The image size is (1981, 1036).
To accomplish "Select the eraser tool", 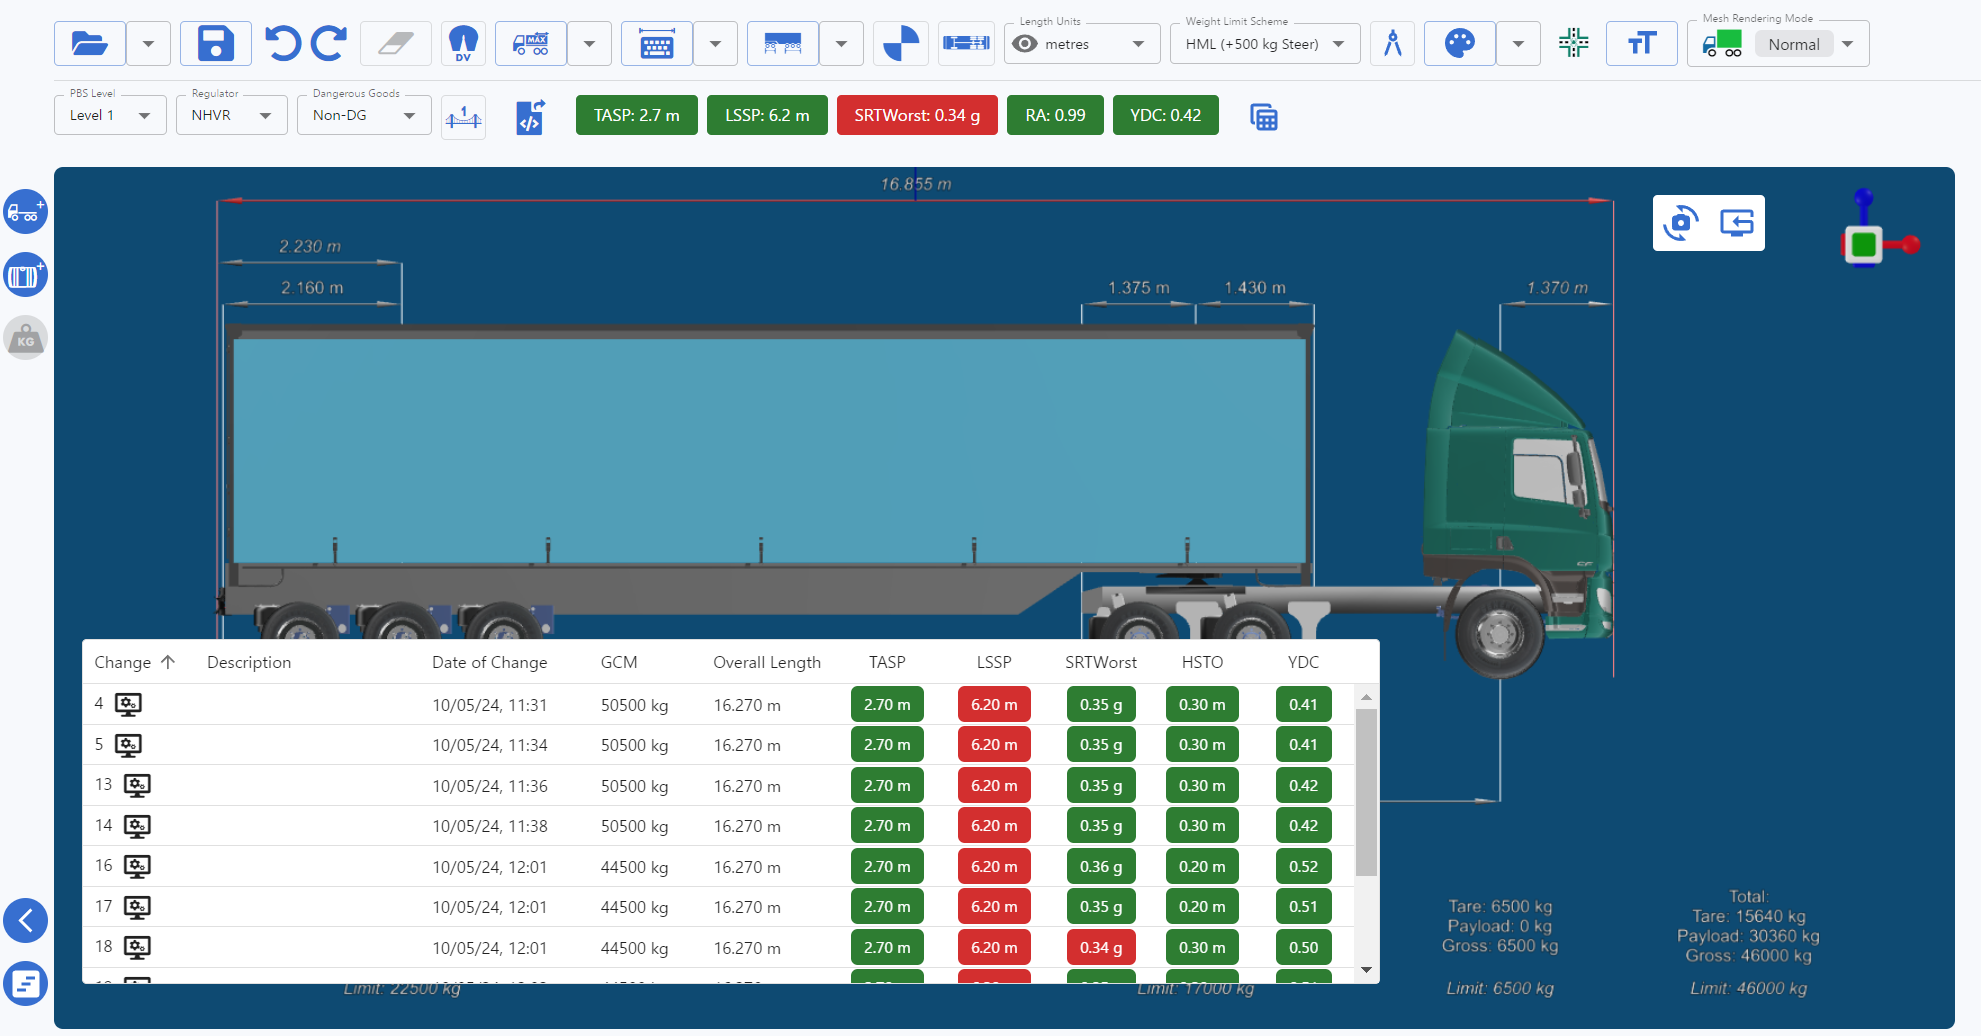I will (x=396, y=44).
